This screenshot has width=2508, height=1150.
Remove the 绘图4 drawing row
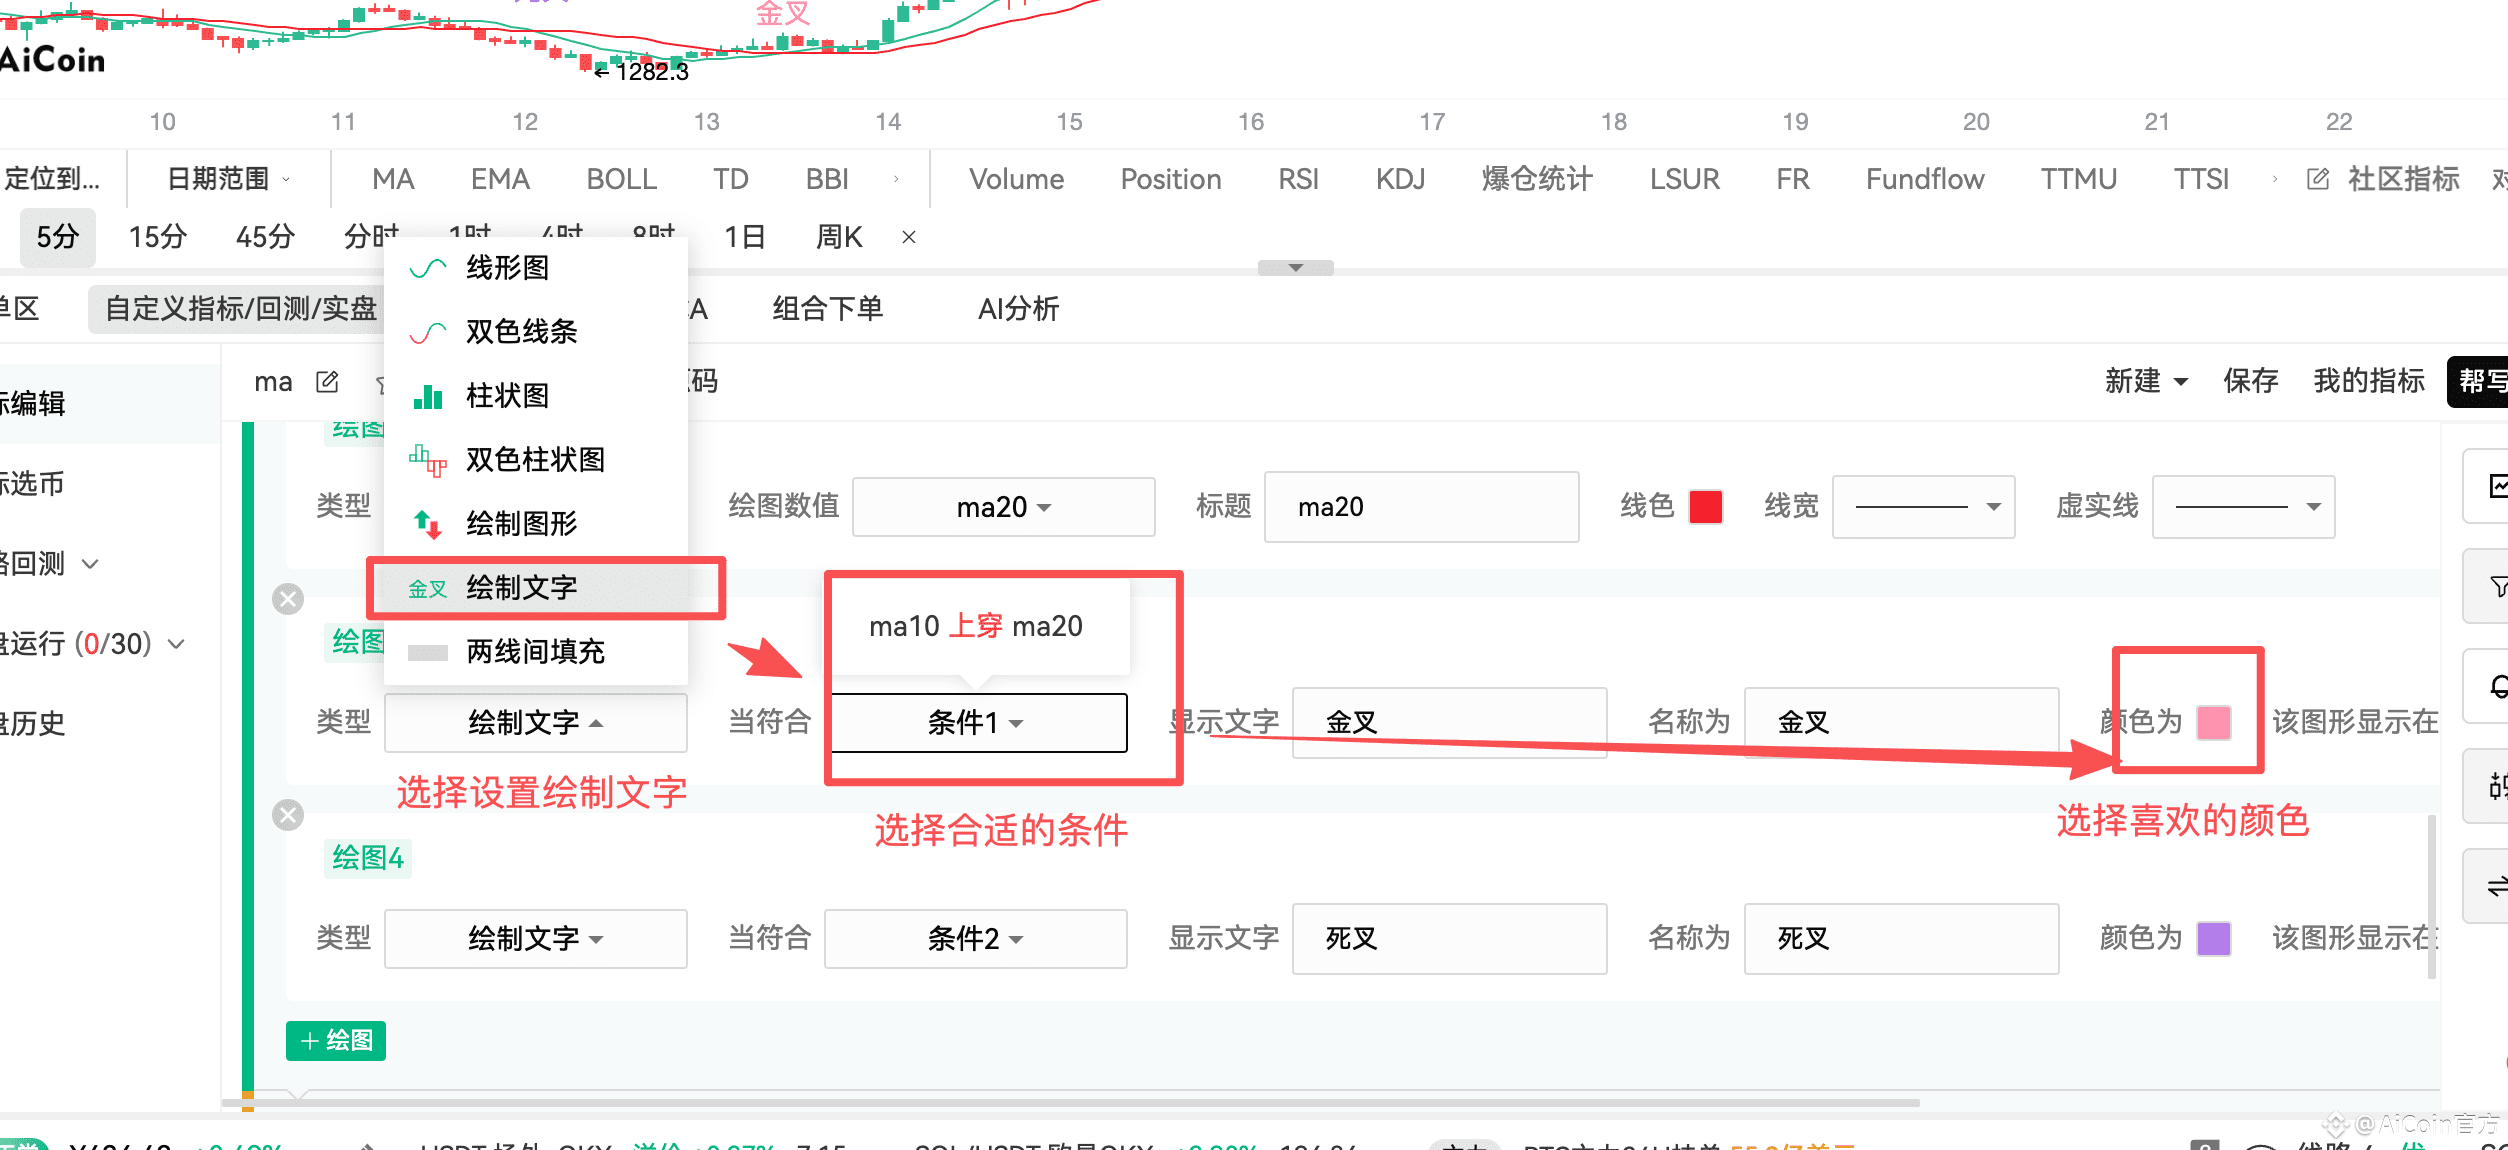pyautogui.click(x=288, y=815)
